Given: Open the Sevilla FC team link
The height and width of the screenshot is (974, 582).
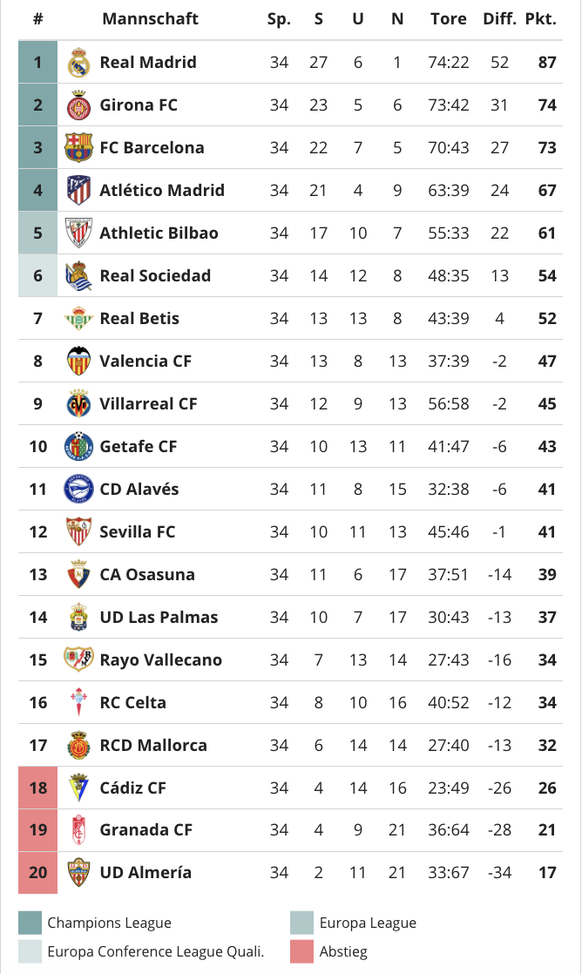Looking at the screenshot, I should click(138, 532).
